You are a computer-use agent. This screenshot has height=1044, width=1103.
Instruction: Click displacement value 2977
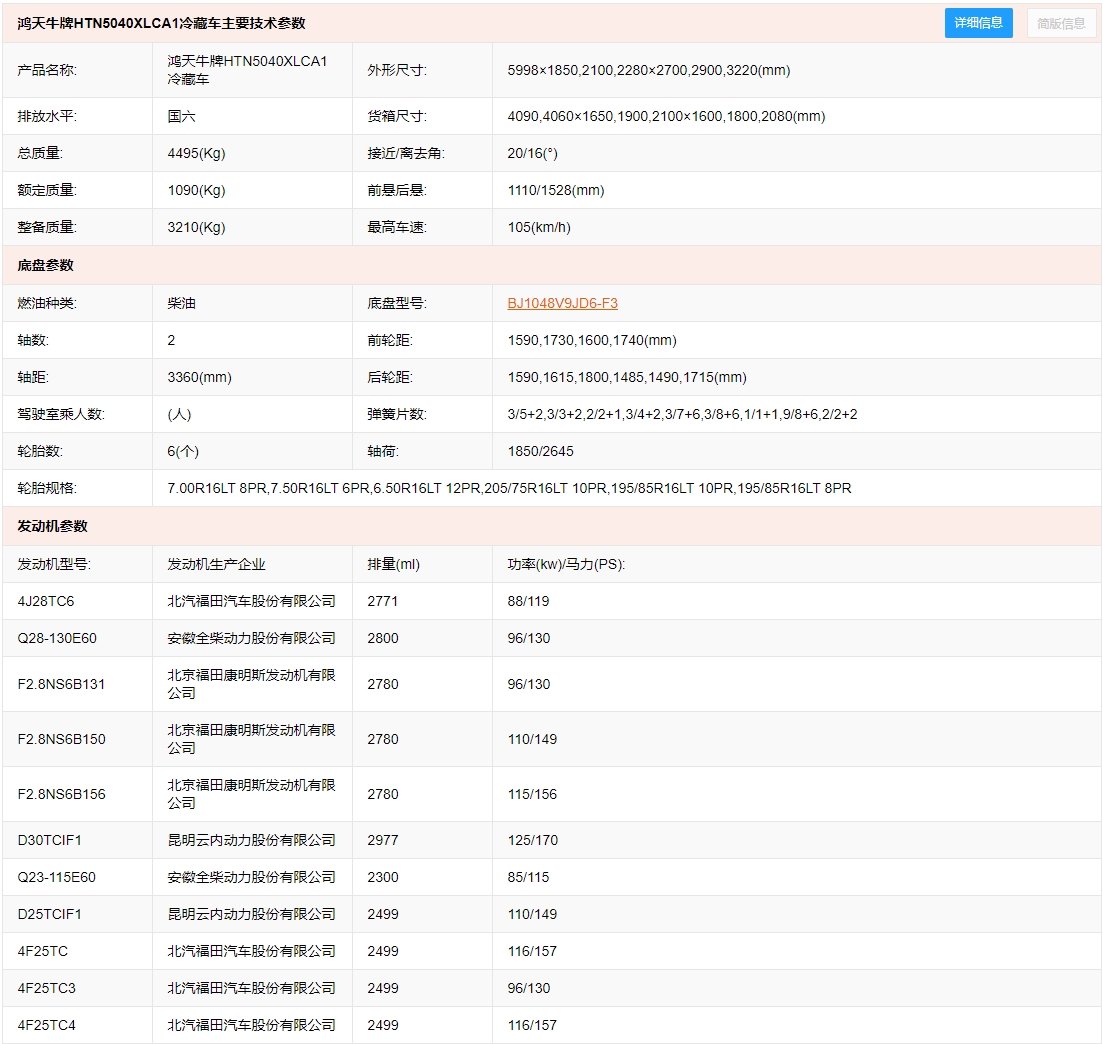point(383,840)
